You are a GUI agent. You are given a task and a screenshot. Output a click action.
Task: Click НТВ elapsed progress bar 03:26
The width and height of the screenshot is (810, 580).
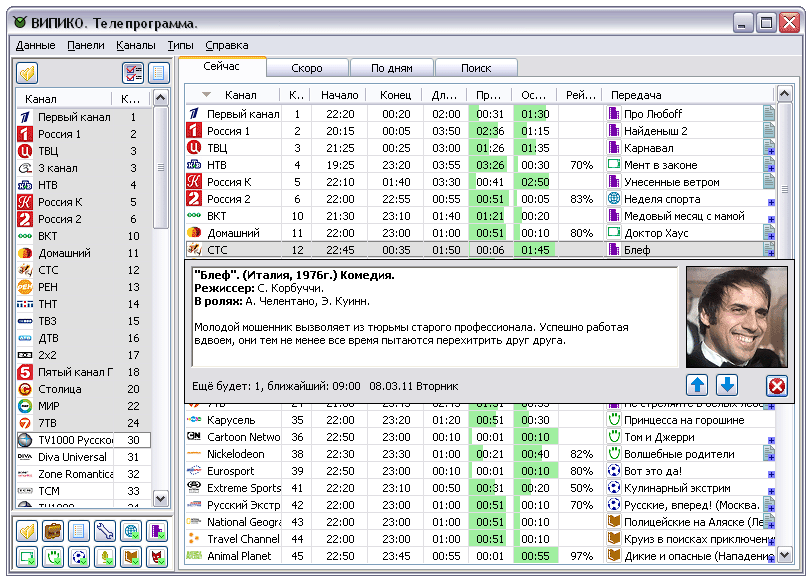pos(490,165)
